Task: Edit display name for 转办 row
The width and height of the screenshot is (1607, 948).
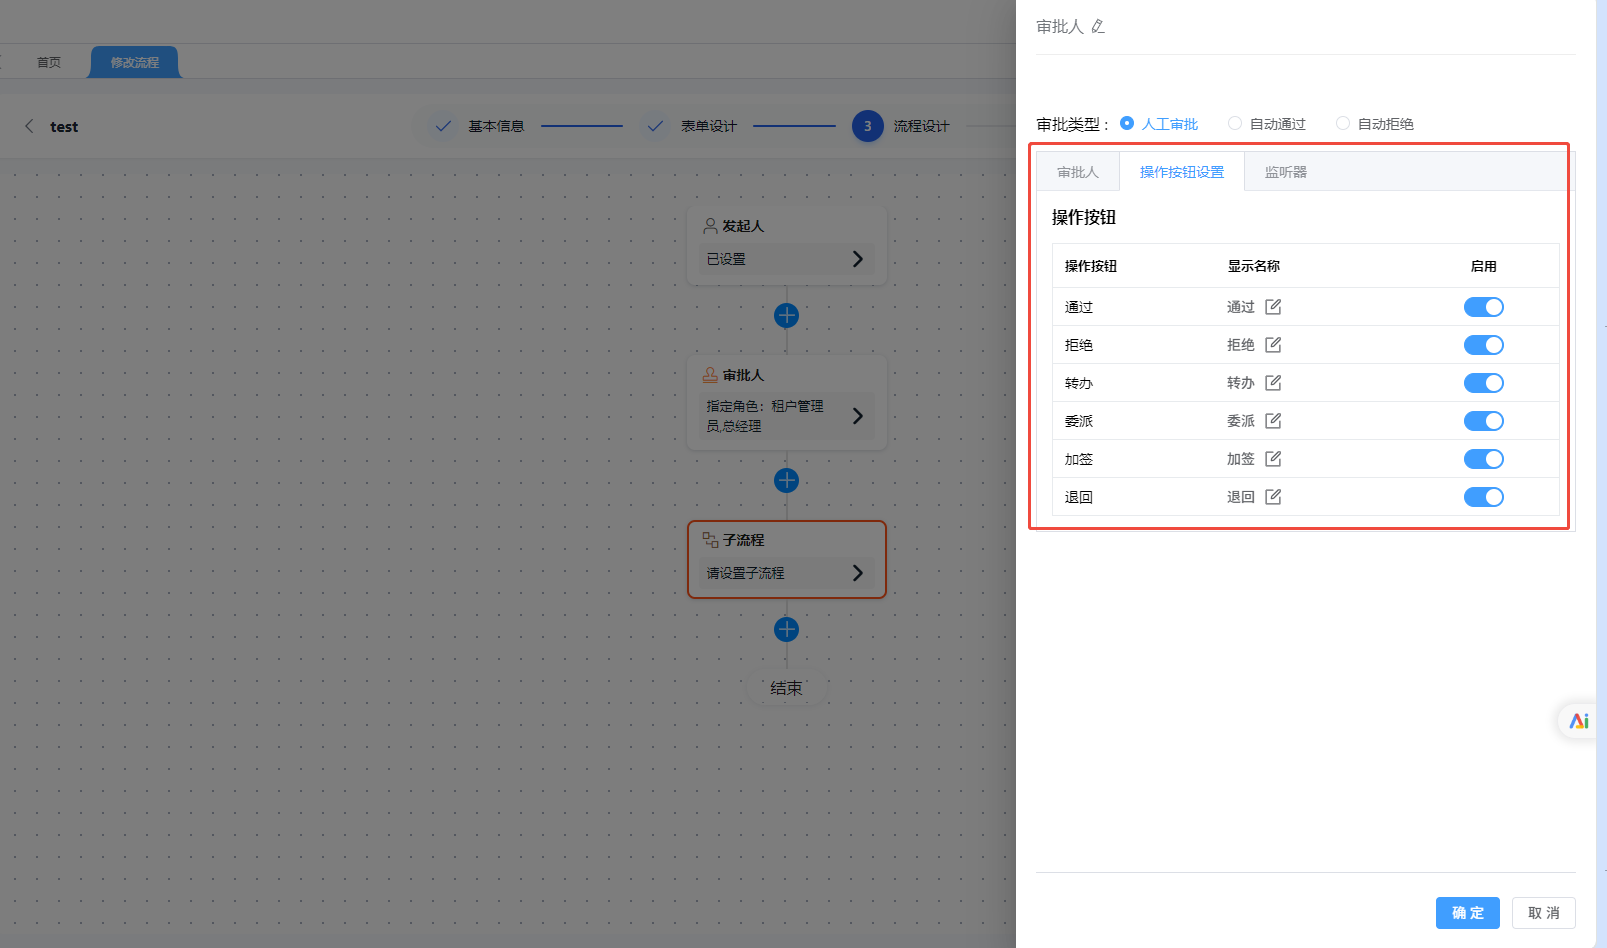Action: (1273, 383)
